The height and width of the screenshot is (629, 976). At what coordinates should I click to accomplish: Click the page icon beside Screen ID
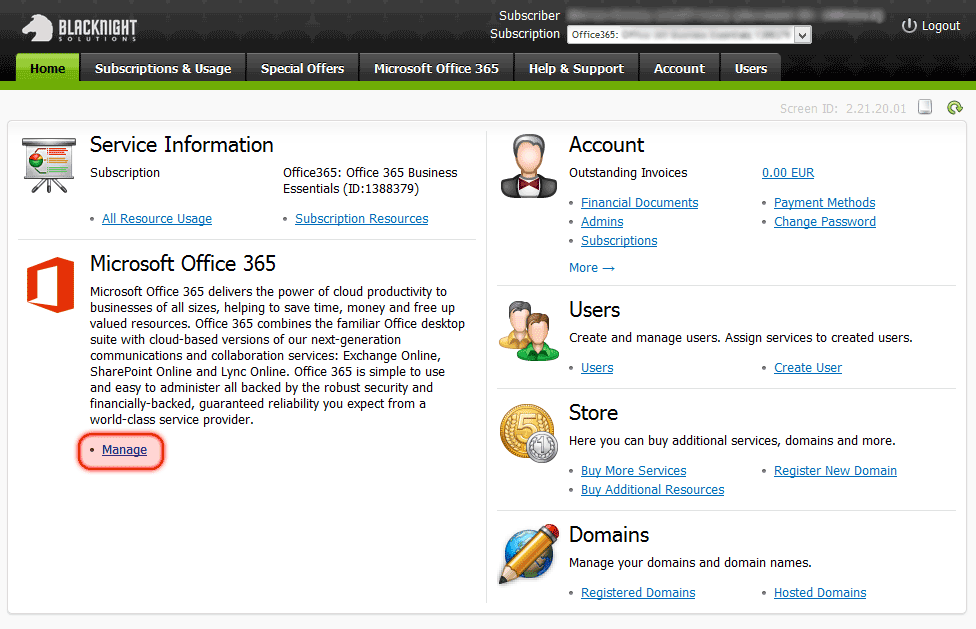(926, 108)
